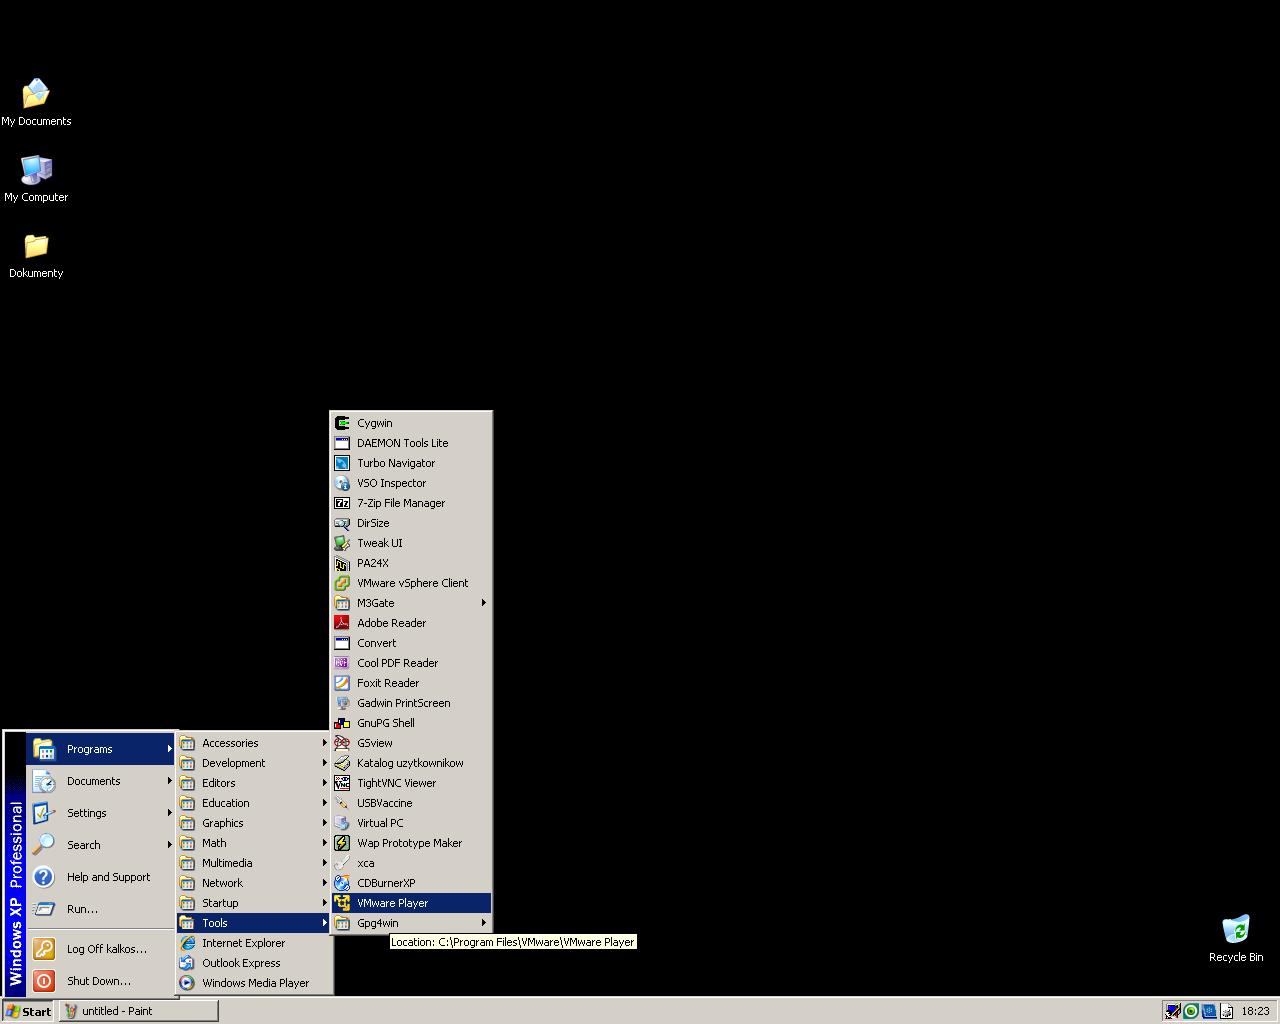Open the My Documents desktop icon

pyautogui.click(x=36, y=95)
